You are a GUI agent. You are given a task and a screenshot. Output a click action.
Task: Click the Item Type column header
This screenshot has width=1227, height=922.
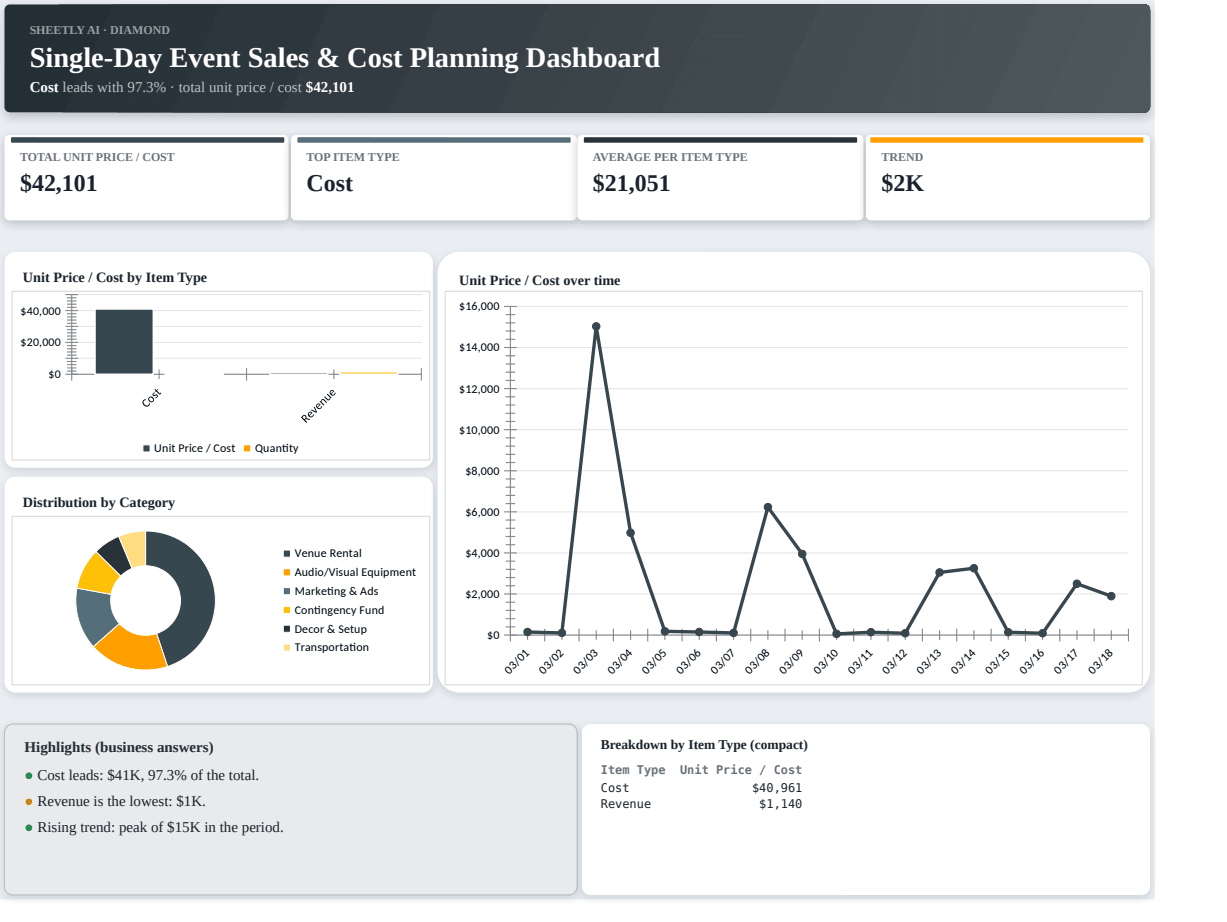click(633, 770)
